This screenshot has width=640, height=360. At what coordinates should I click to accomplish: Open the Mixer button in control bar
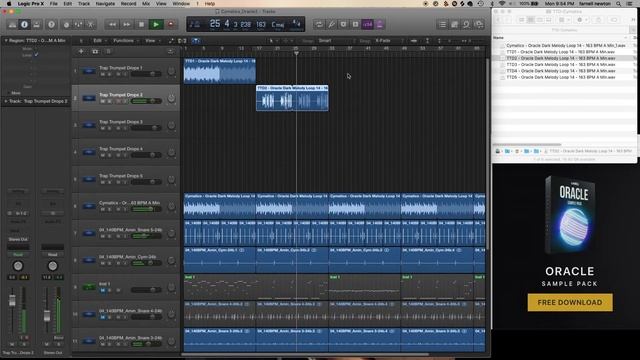click(78, 24)
